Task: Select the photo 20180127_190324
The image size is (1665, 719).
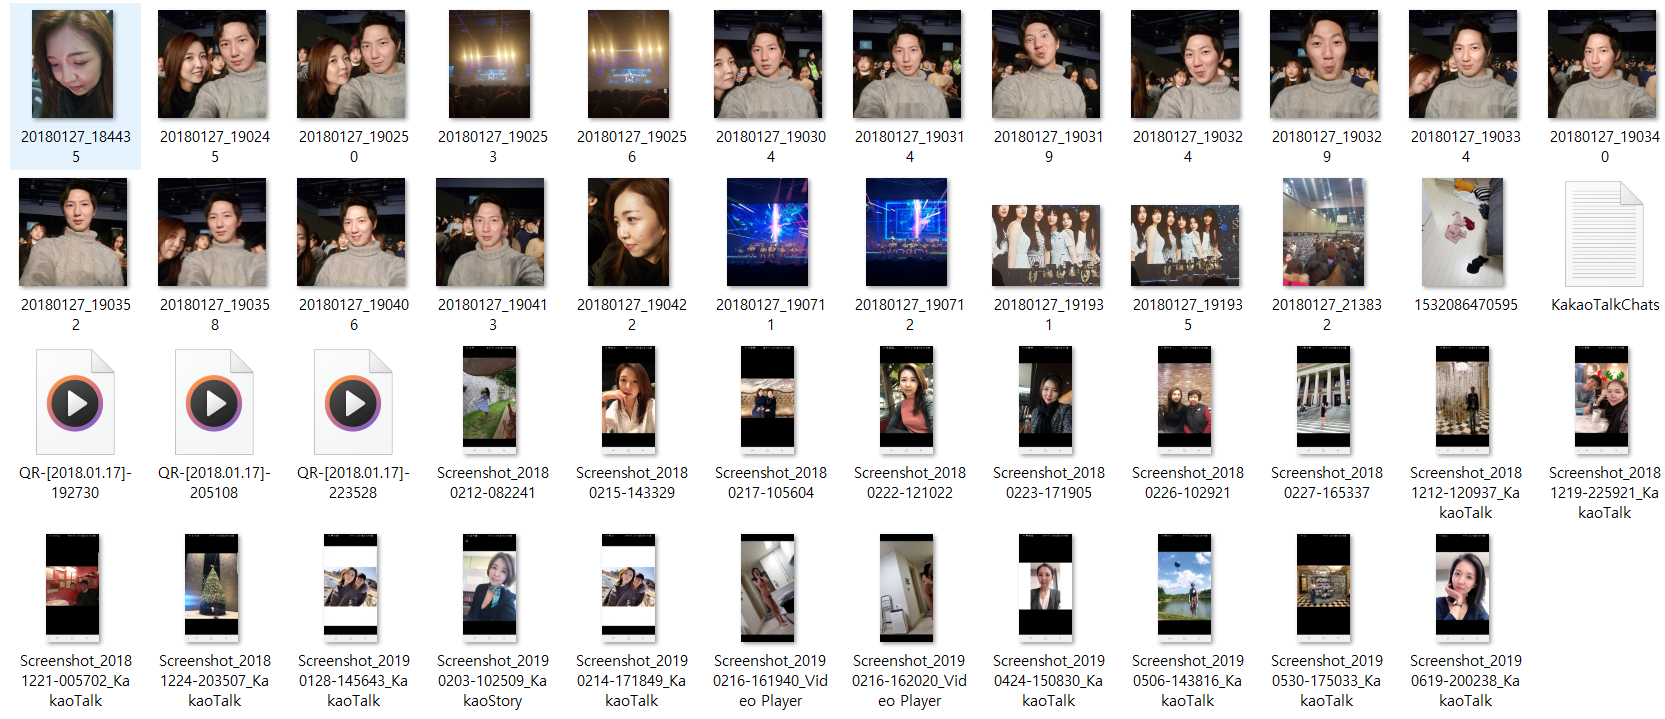Action: click(1185, 64)
